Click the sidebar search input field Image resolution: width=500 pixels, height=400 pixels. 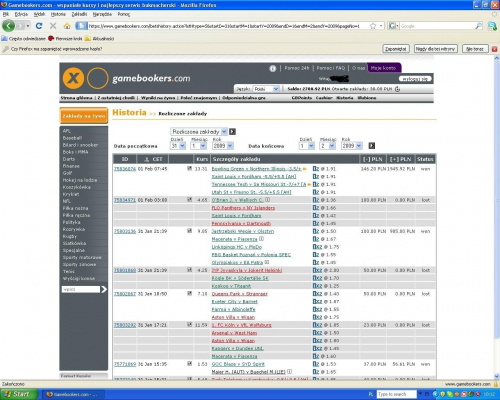click(81, 289)
